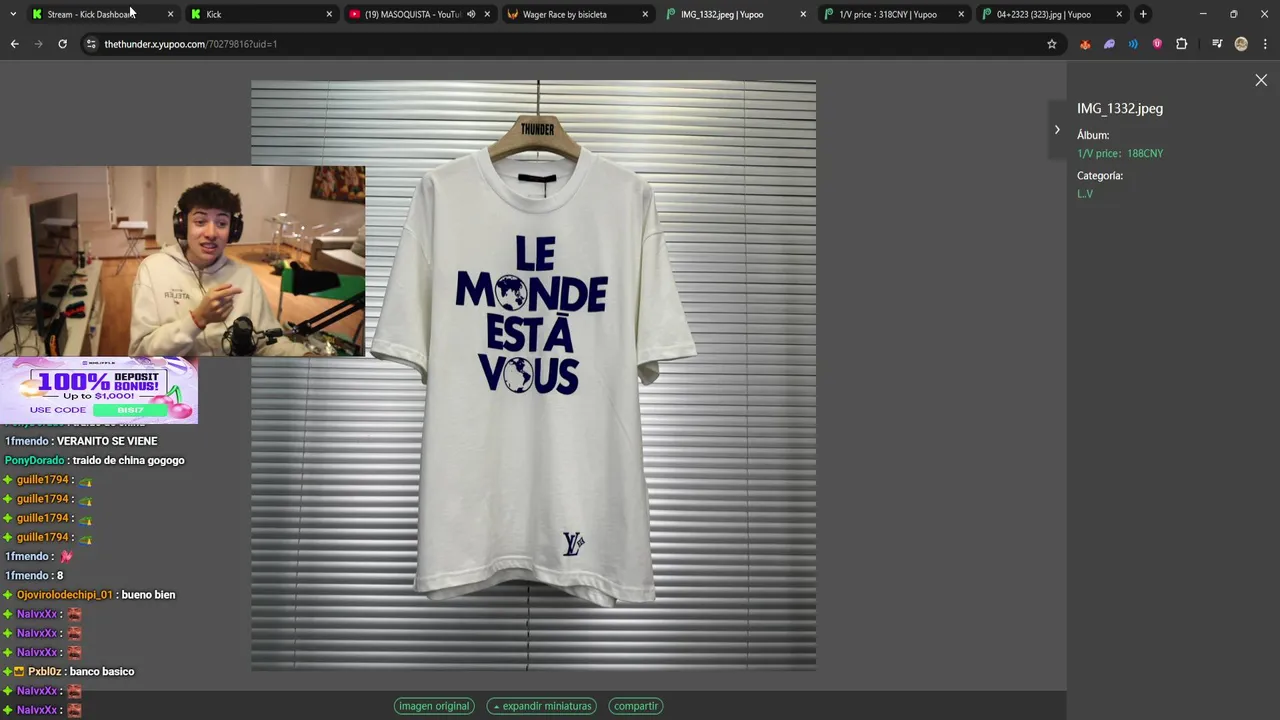
Task: Click the streamer webcam overlay
Action: pyautogui.click(x=182, y=261)
